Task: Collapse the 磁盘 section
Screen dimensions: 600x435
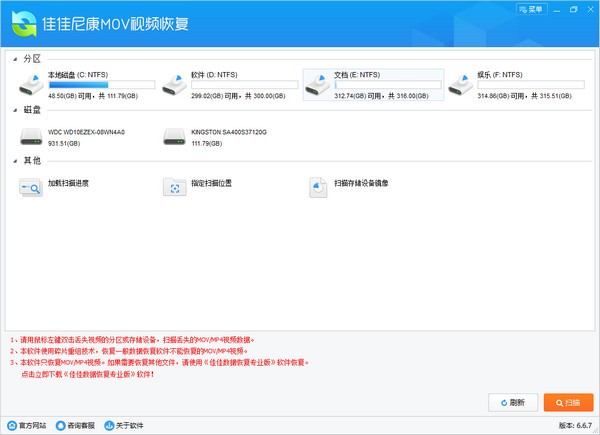Action: coord(13,110)
